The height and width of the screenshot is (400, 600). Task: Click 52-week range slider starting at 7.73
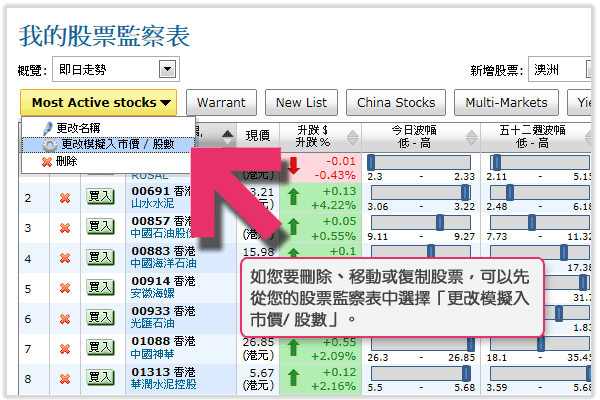pos(540,222)
